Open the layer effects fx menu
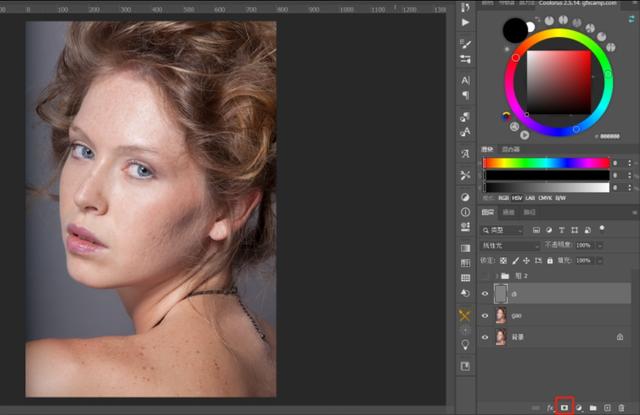640x415 pixels. click(x=549, y=407)
